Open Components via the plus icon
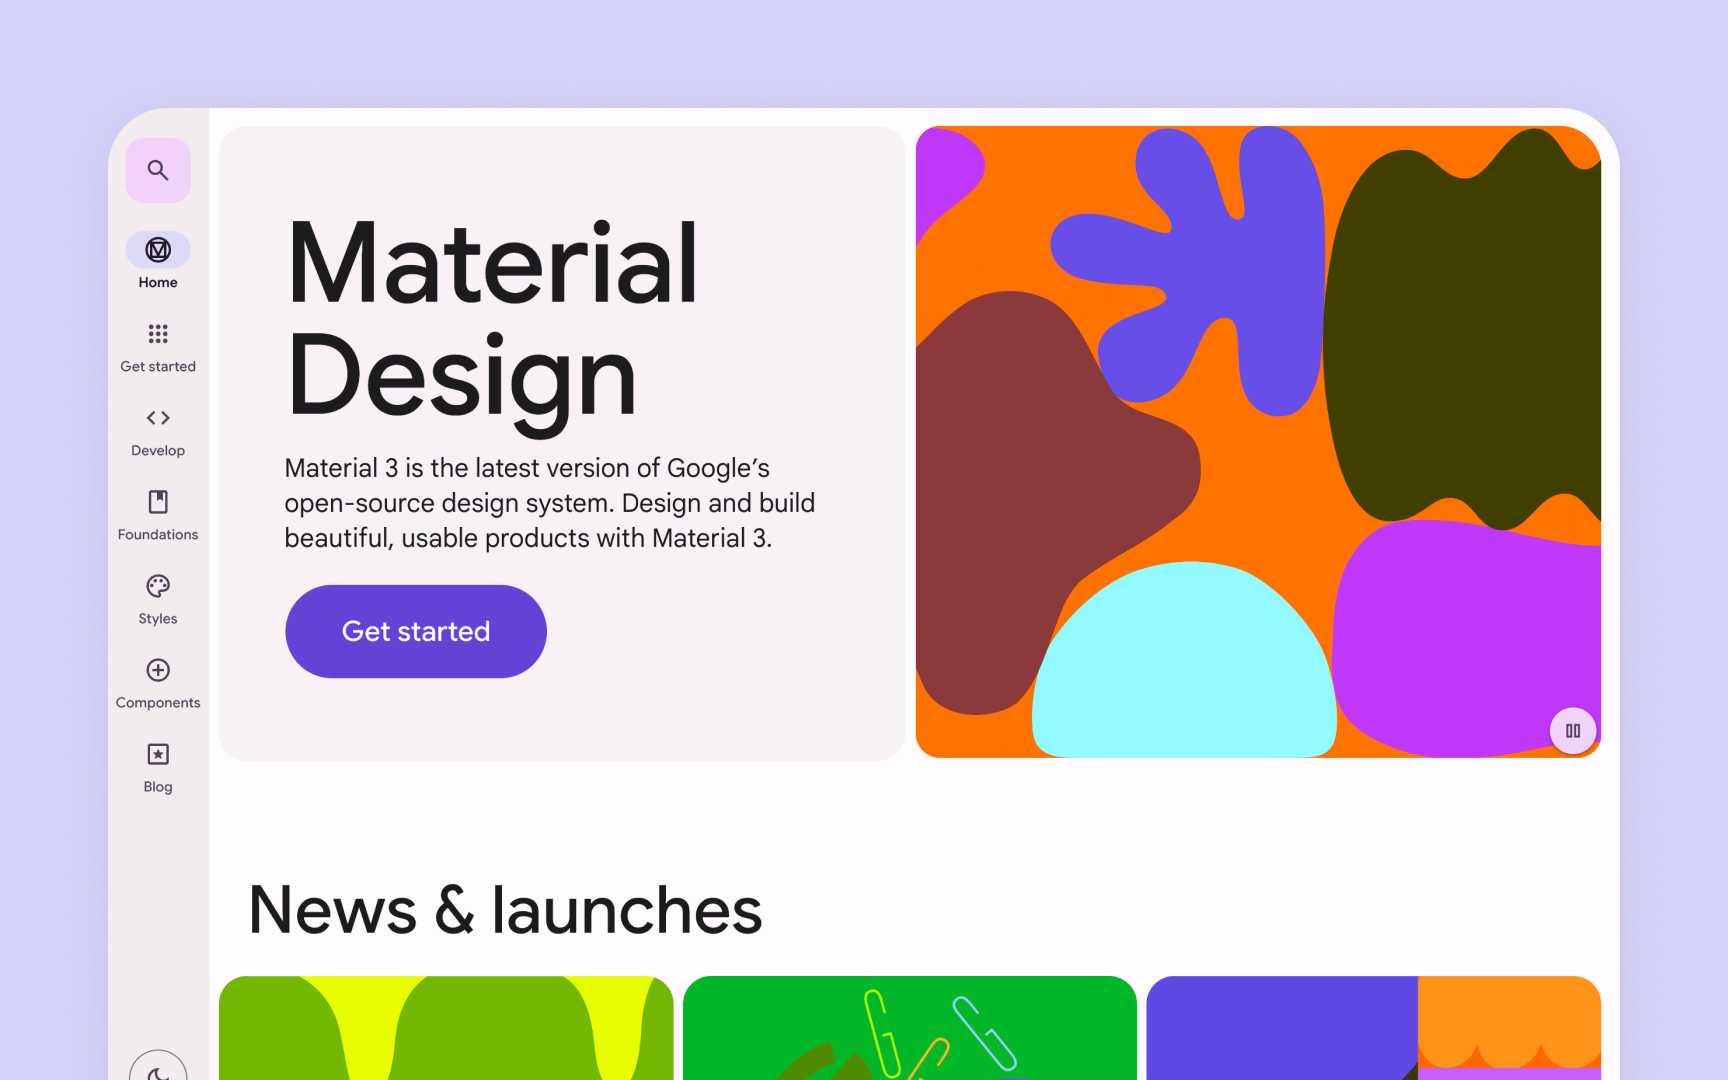This screenshot has height=1080, width=1728. click(157, 670)
